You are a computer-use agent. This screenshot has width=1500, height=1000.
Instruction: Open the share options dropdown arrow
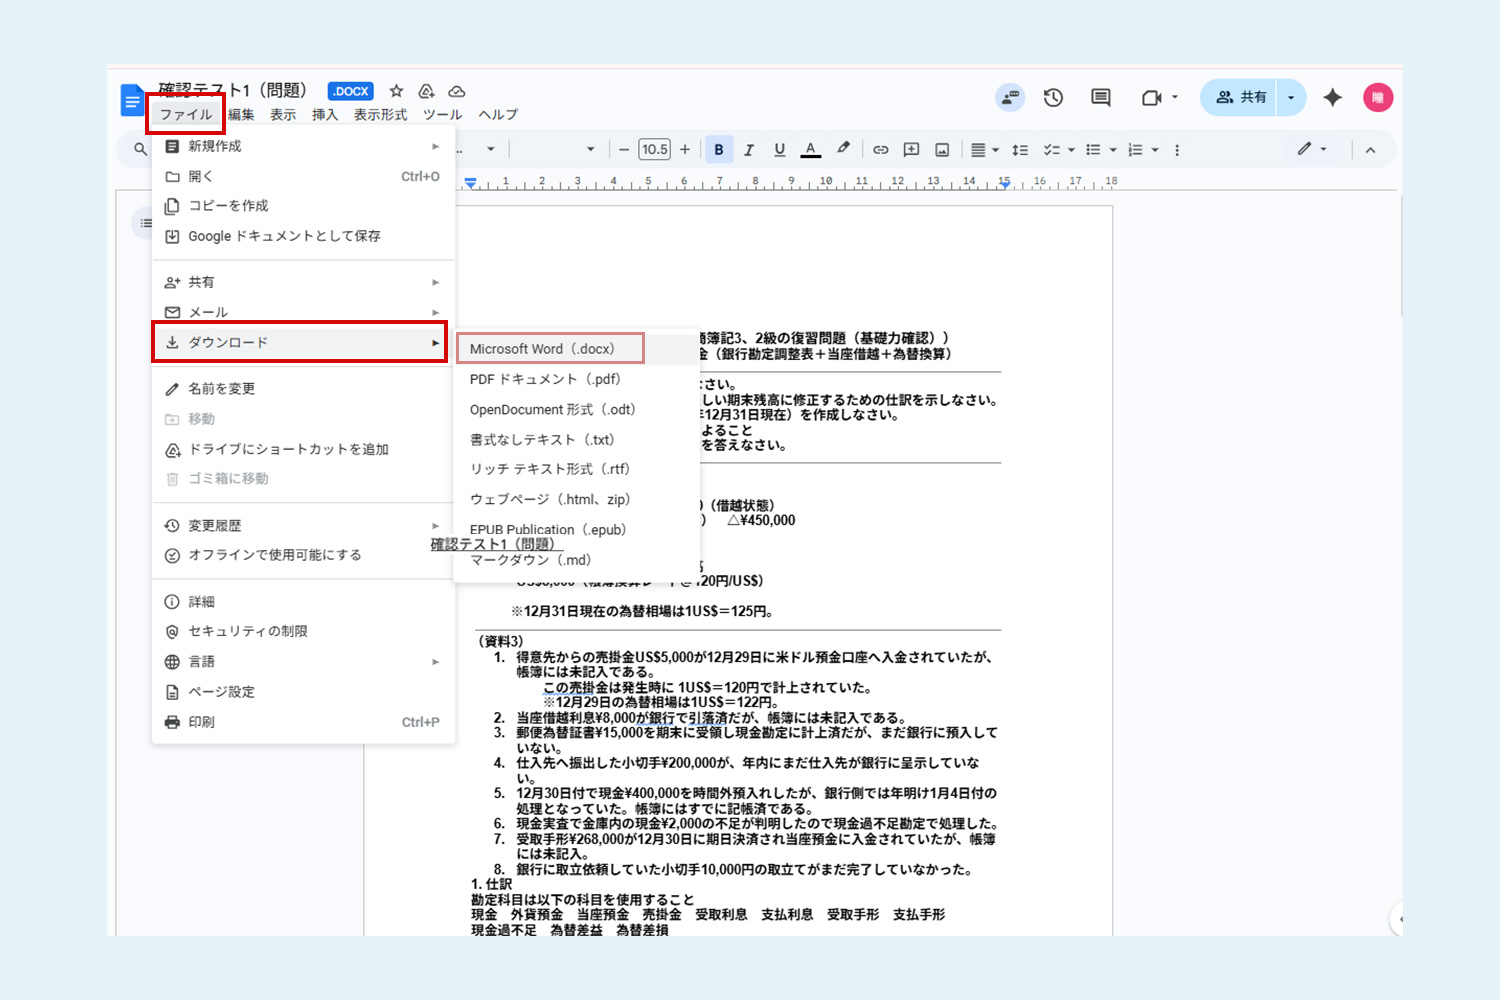click(1291, 97)
